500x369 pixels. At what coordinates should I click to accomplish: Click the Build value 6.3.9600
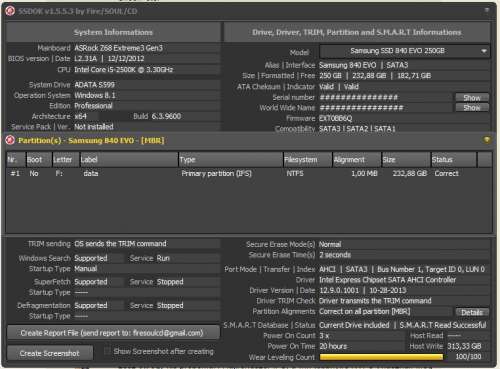(166, 116)
